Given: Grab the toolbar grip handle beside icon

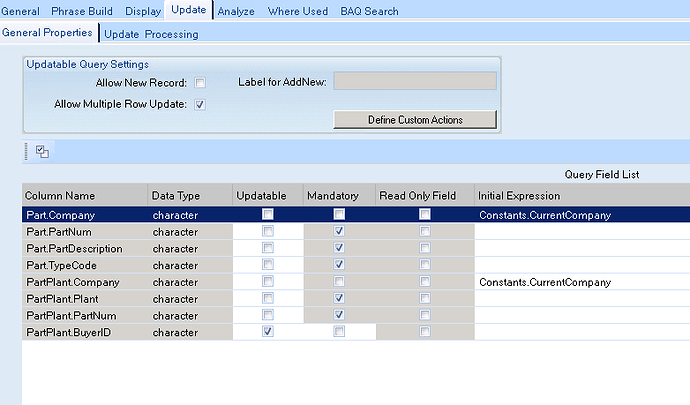Looking at the screenshot, I should tap(26, 151).
